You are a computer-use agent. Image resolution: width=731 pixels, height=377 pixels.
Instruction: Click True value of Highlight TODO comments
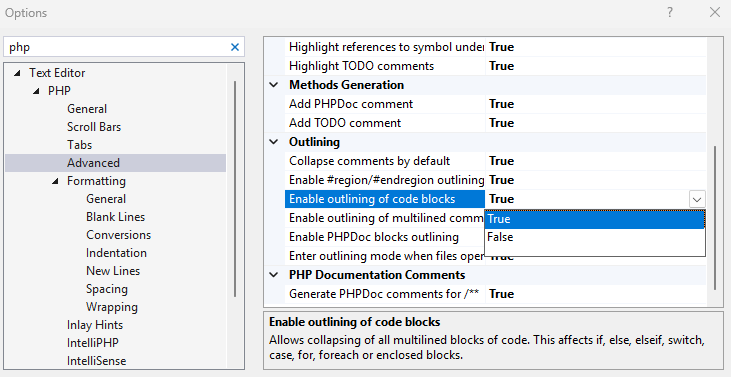501,66
